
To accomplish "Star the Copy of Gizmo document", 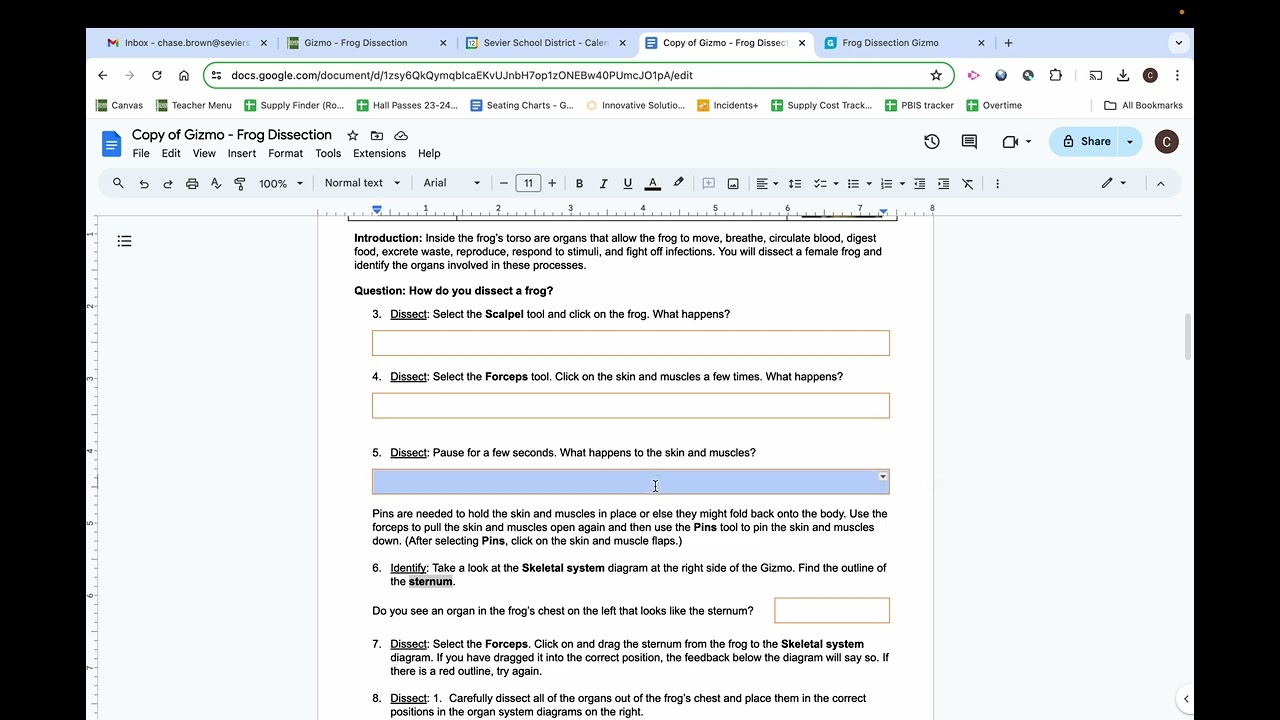I will pos(352,135).
